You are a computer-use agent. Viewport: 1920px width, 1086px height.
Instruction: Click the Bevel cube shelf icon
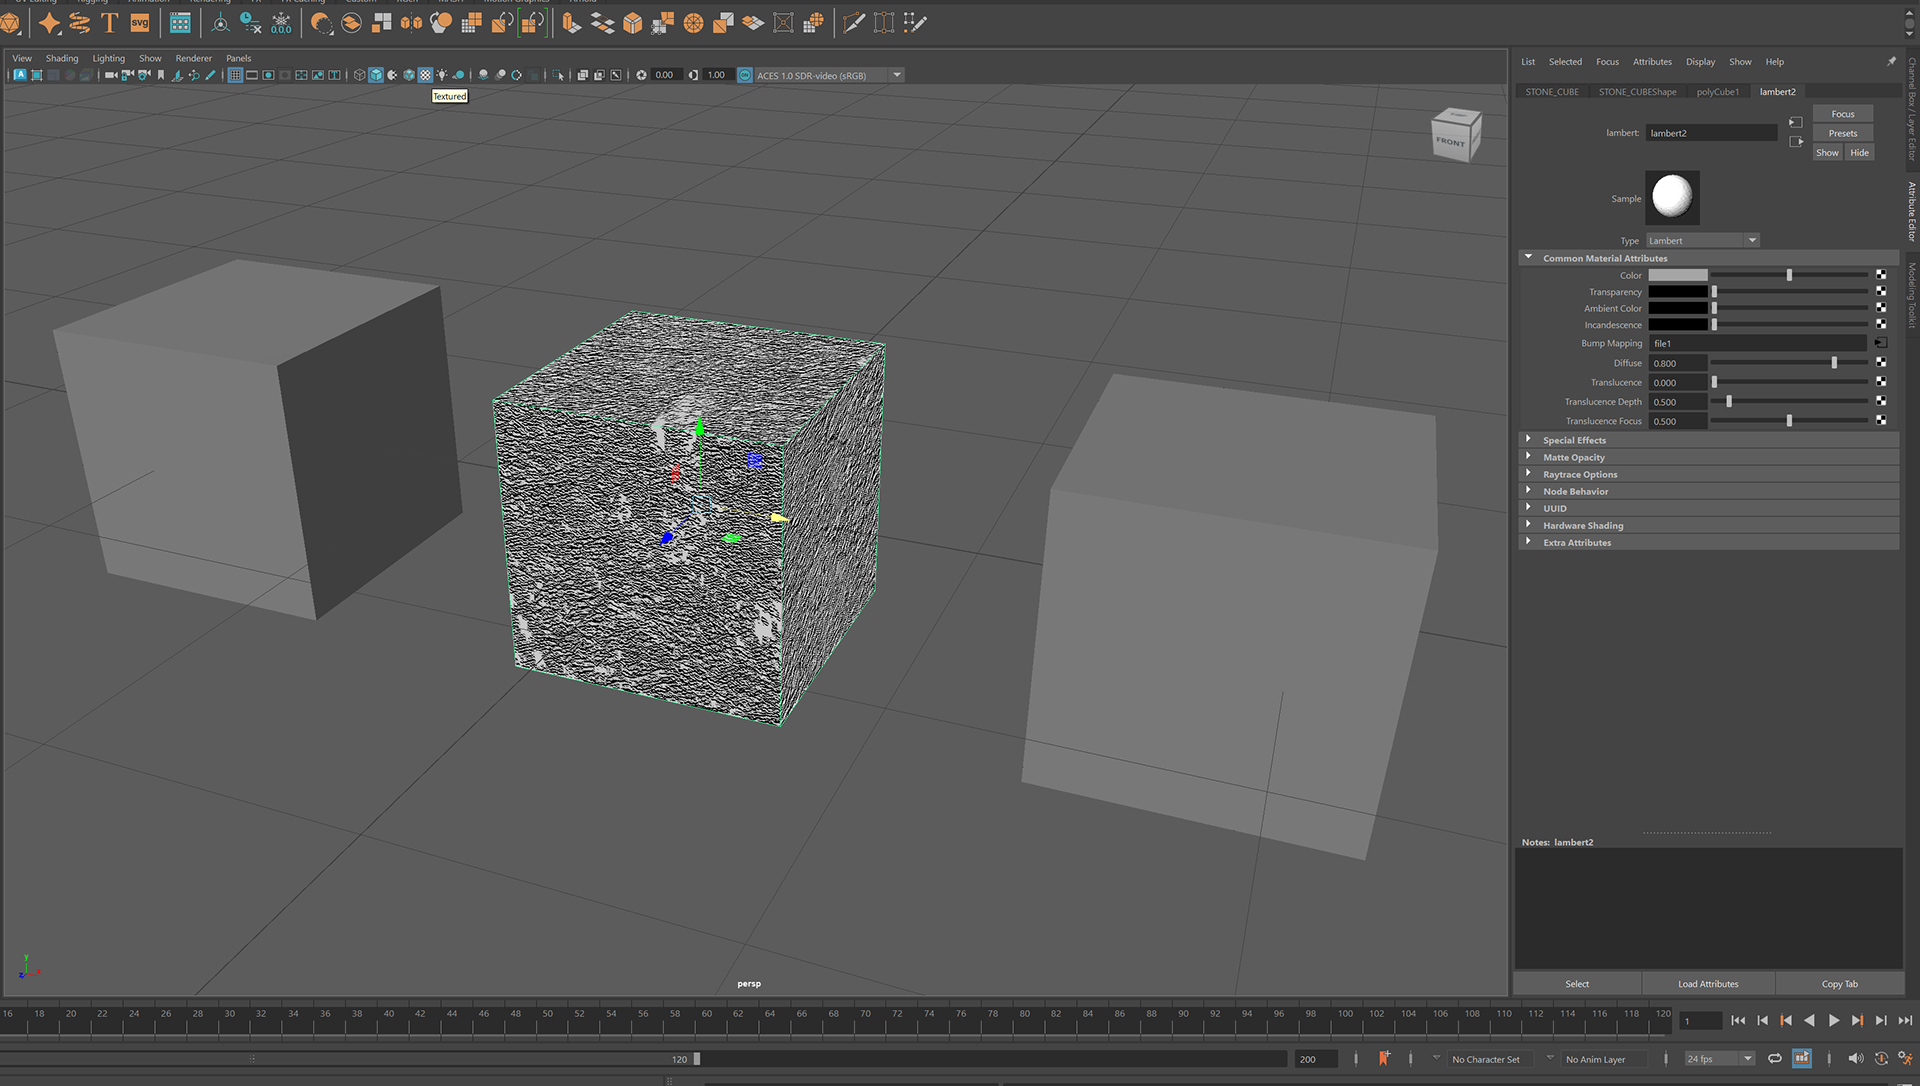(x=633, y=22)
